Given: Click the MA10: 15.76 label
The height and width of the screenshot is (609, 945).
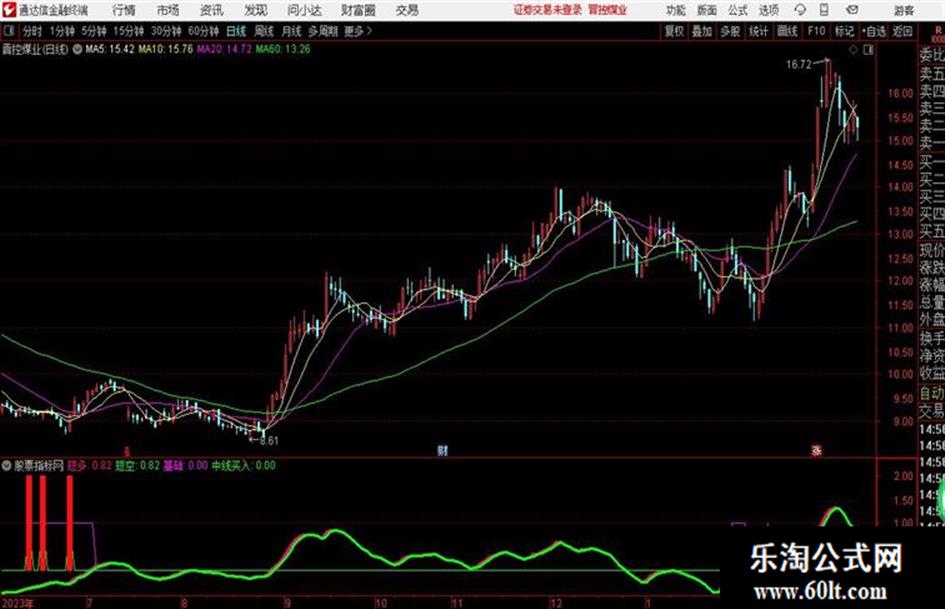Looking at the screenshot, I should (166, 49).
